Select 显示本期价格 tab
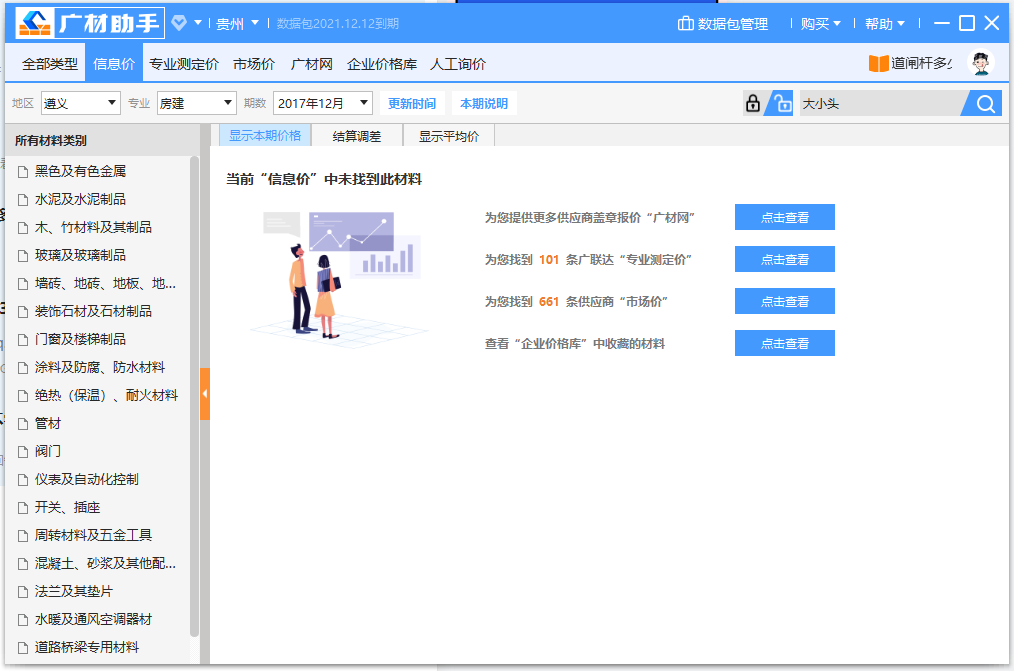1014x671 pixels. pyautogui.click(x=265, y=136)
